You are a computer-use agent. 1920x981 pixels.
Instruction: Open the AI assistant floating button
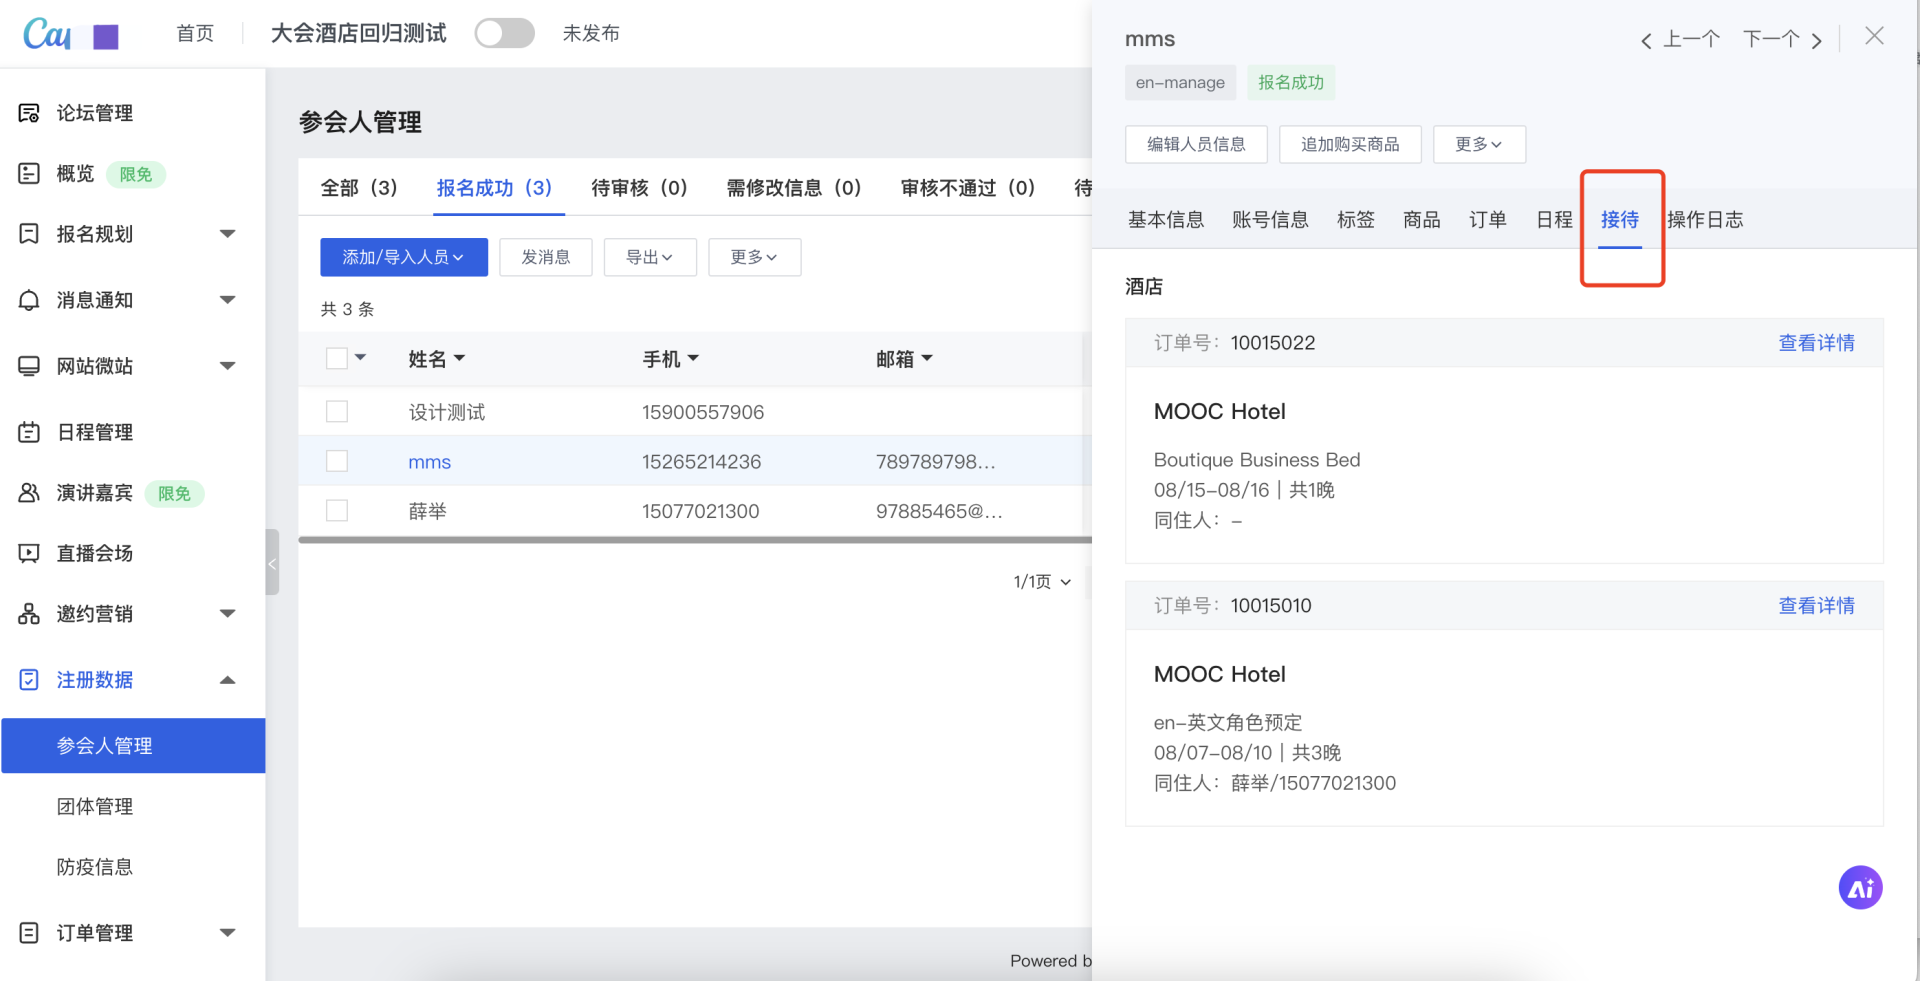[x=1860, y=888]
